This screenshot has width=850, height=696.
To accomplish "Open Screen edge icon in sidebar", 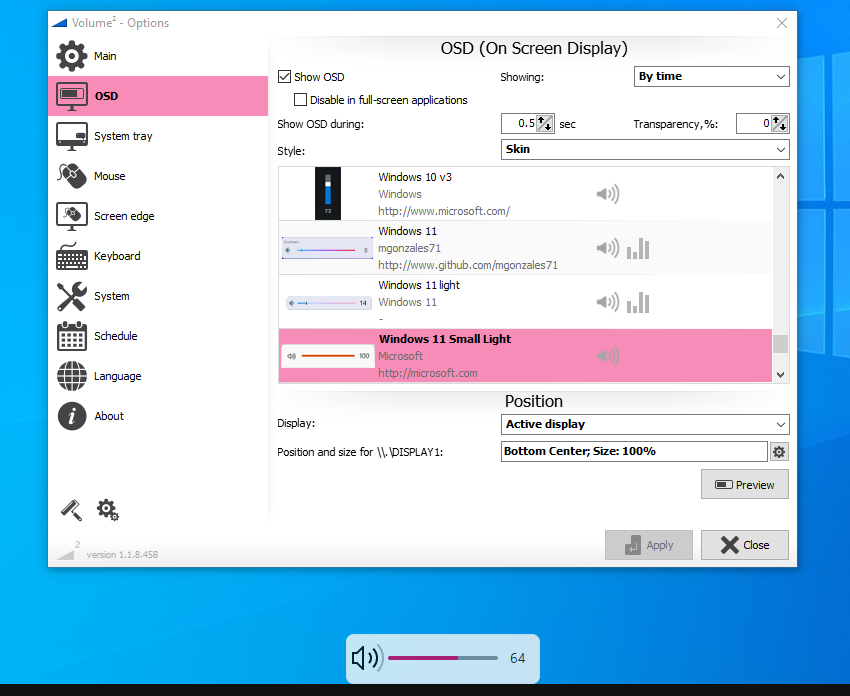I will coord(72,216).
